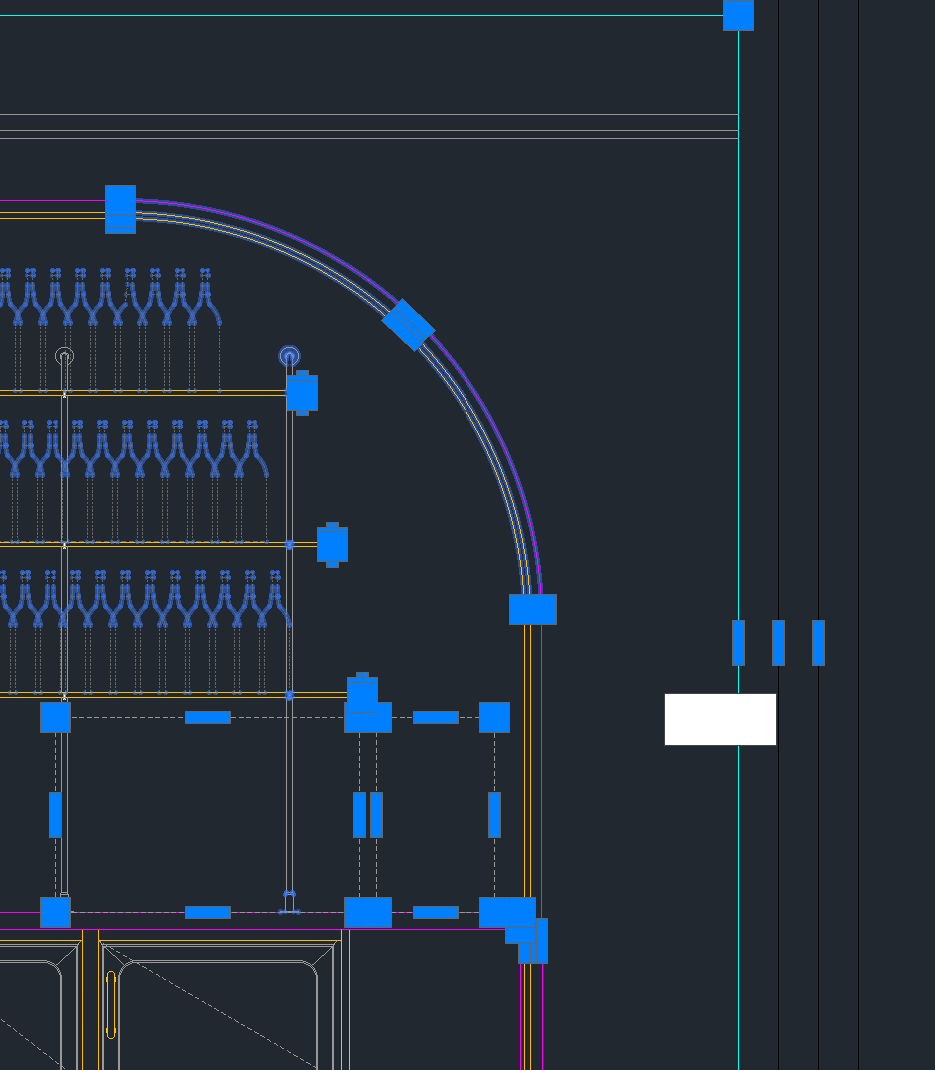Select the square grip at the bottom of the arc
935x1070 pixels.
pos(533,607)
